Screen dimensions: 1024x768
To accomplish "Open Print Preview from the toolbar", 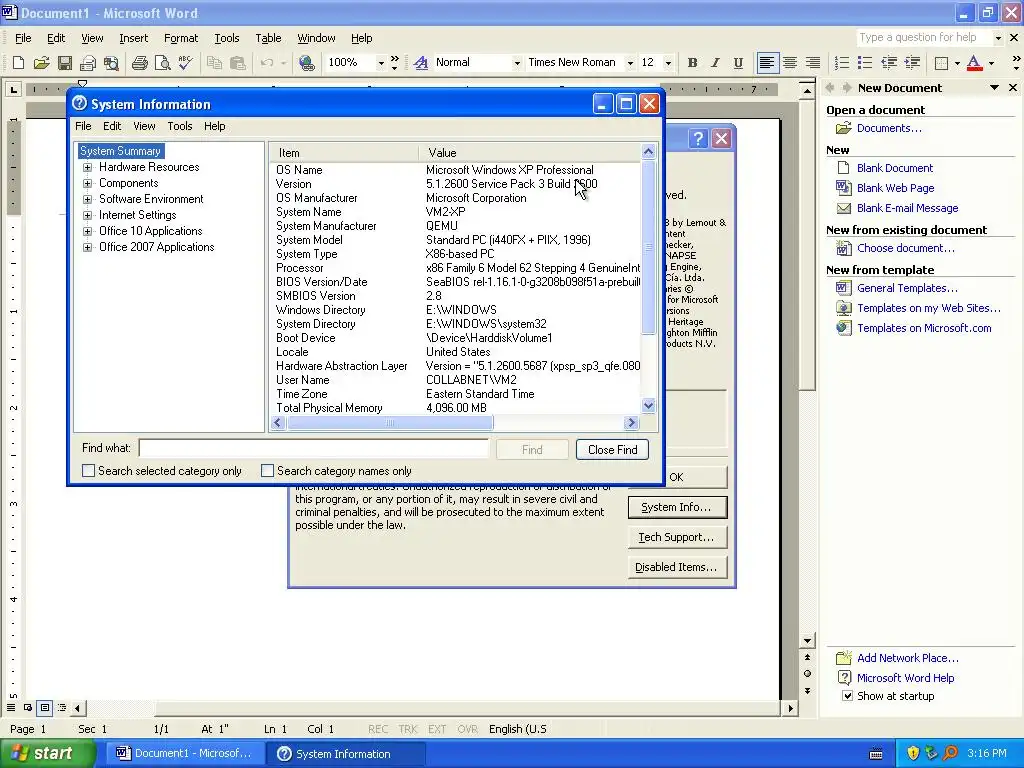I will pyautogui.click(x=162, y=63).
